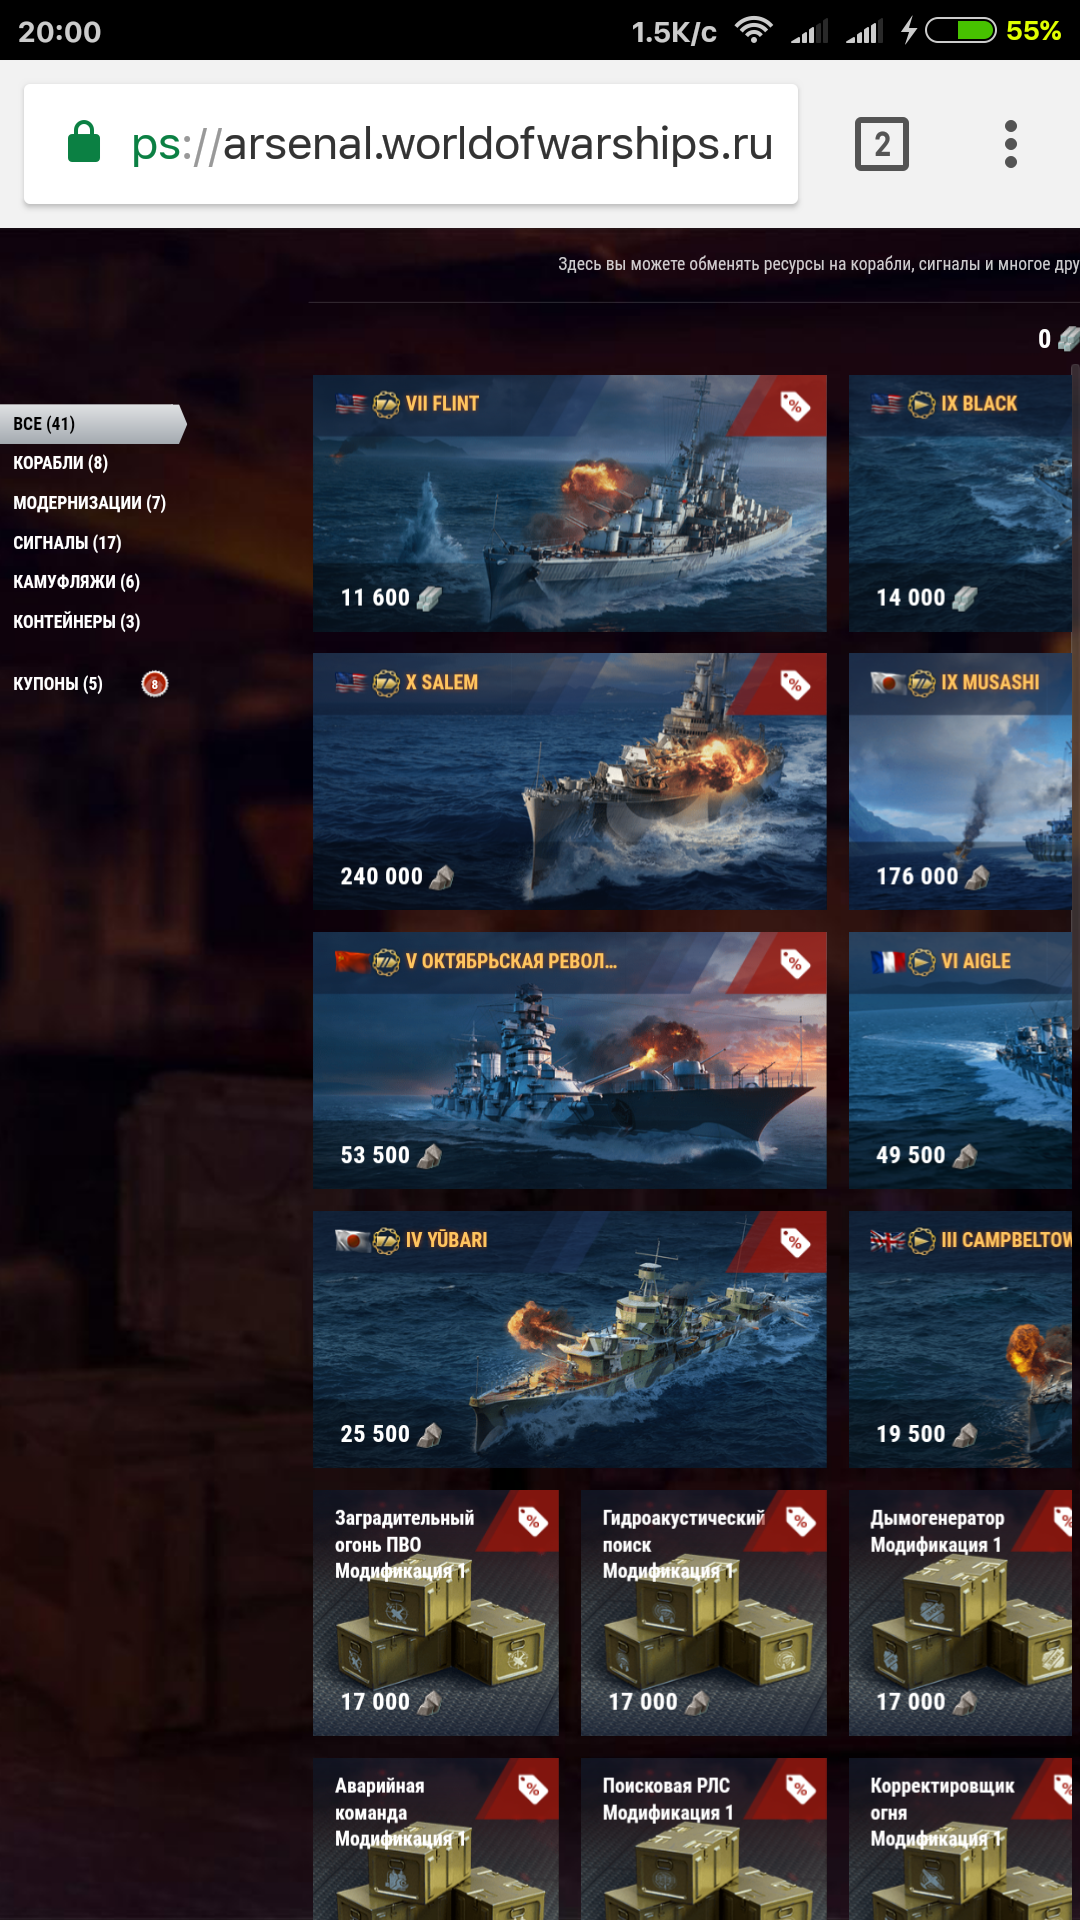
Task: Tap the green padlock security icon
Action: (84, 142)
